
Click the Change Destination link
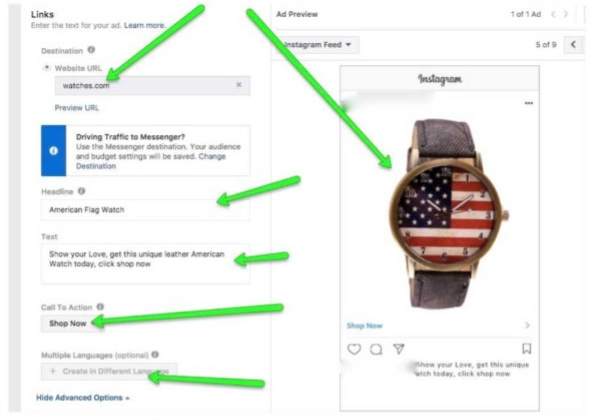click(x=151, y=161)
